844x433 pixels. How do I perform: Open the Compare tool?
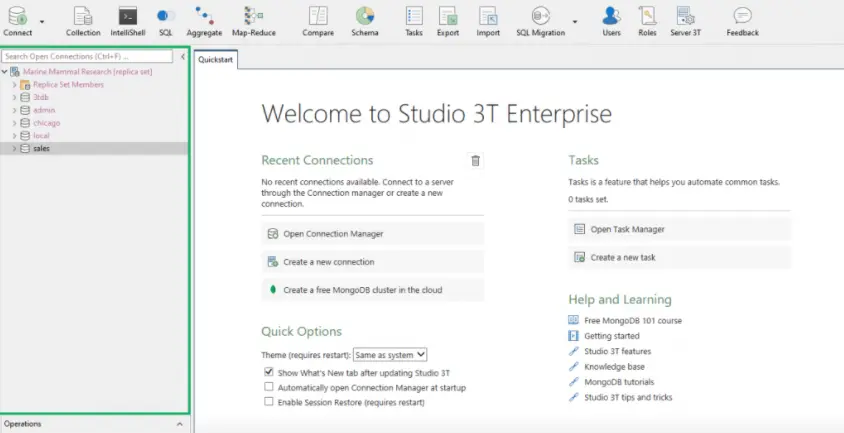pyautogui.click(x=318, y=21)
